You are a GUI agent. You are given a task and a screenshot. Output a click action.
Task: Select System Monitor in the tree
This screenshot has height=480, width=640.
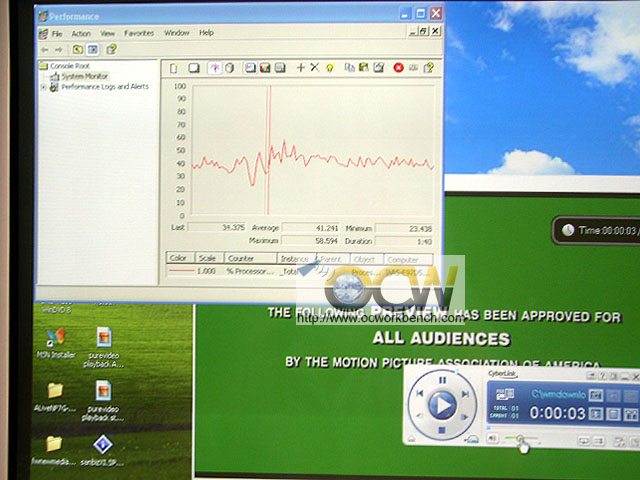tap(84, 76)
